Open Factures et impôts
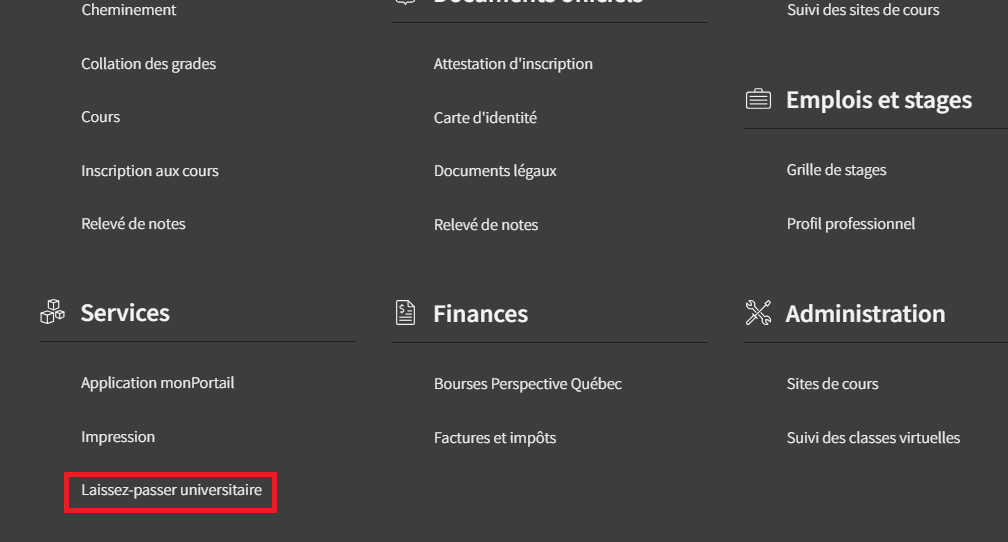1008x542 pixels. (495, 438)
